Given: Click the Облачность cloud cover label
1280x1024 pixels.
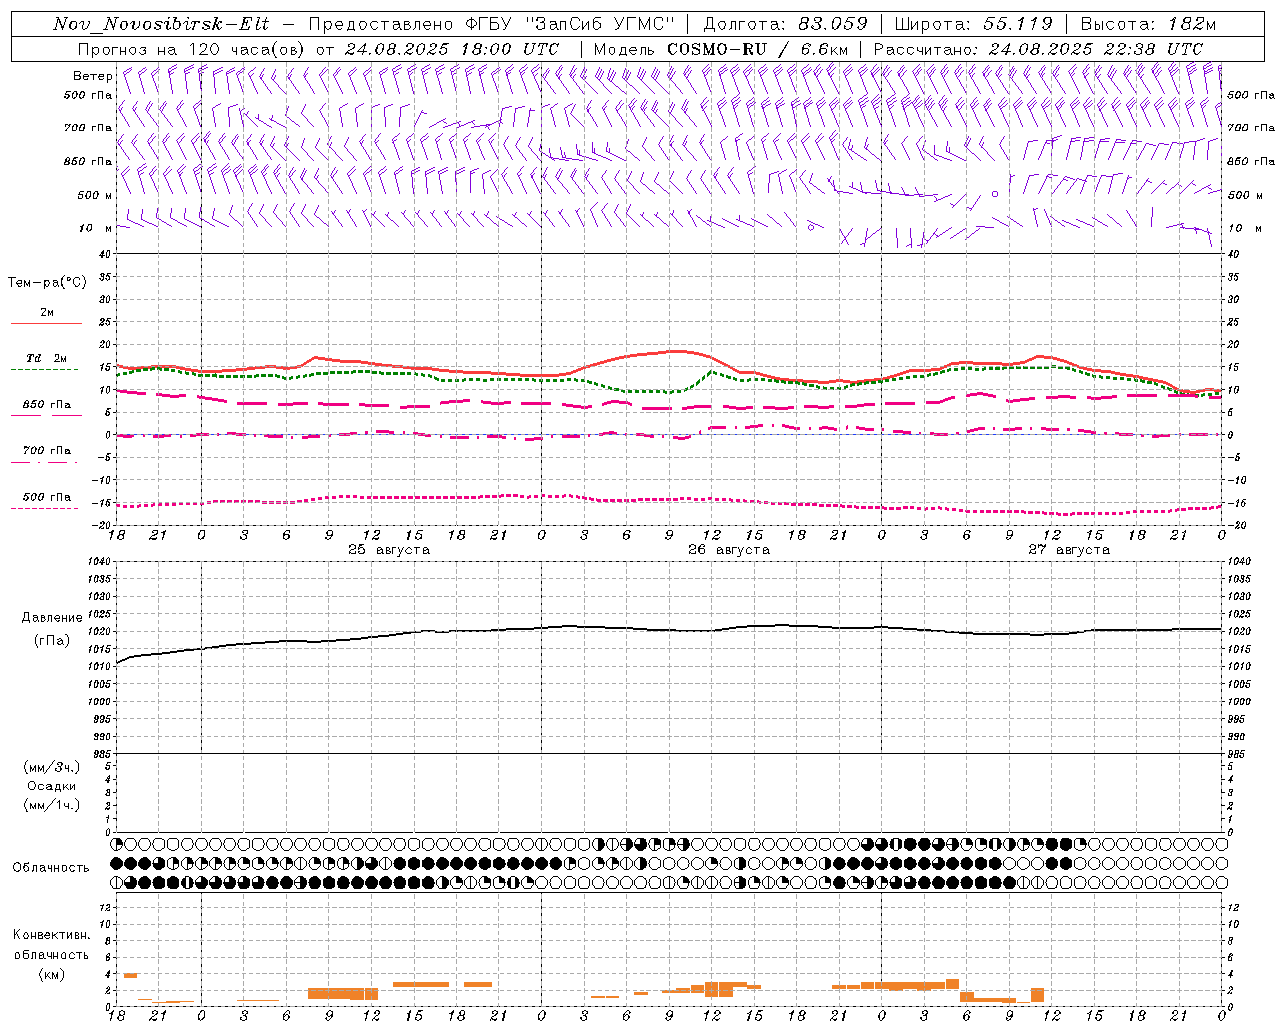Looking at the screenshot, I should [51, 868].
